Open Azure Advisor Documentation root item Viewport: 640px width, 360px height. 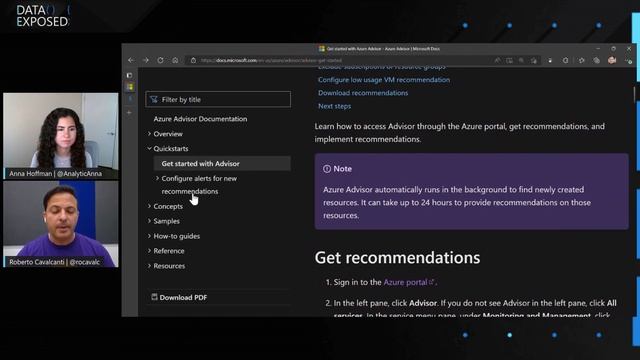click(200, 119)
